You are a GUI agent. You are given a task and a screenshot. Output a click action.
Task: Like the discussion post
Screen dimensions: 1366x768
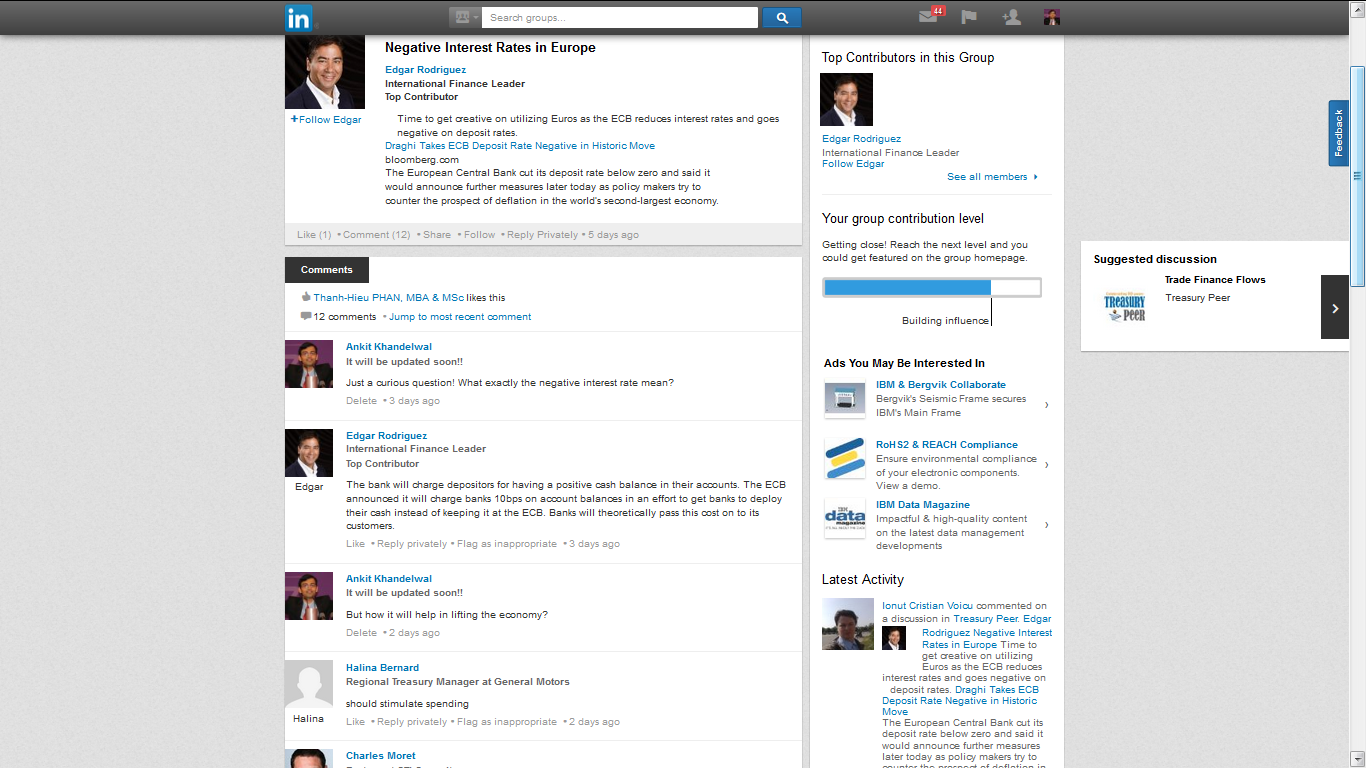tap(314, 235)
